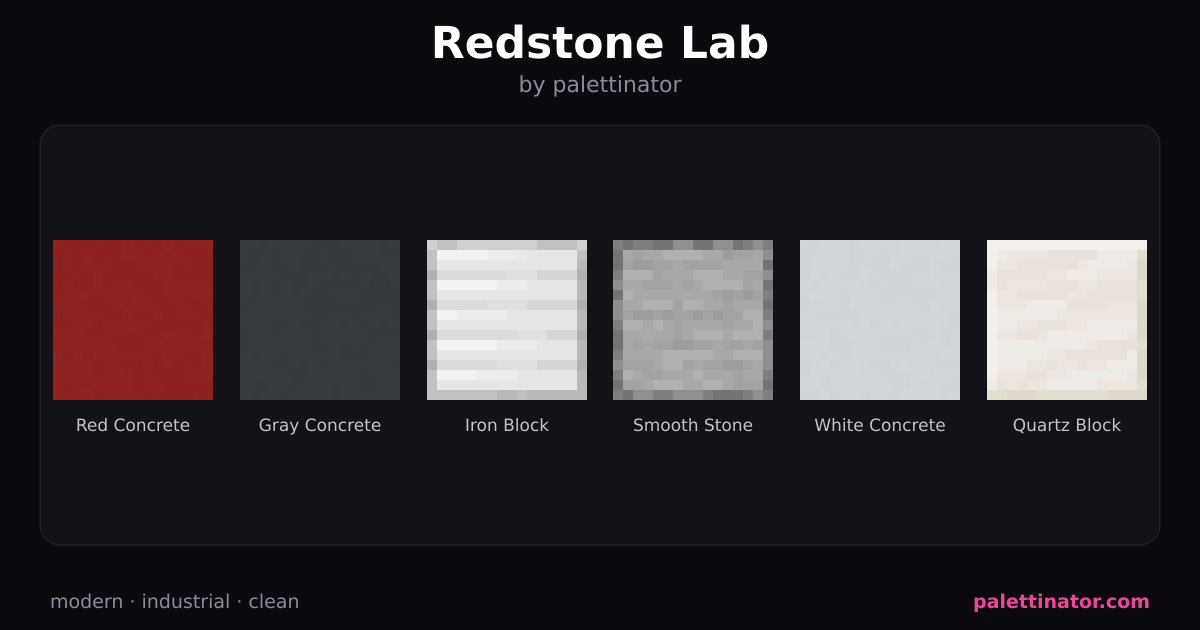Click the 'Gray Concrete' label
The height and width of the screenshot is (630, 1200).
click(320, 425)
